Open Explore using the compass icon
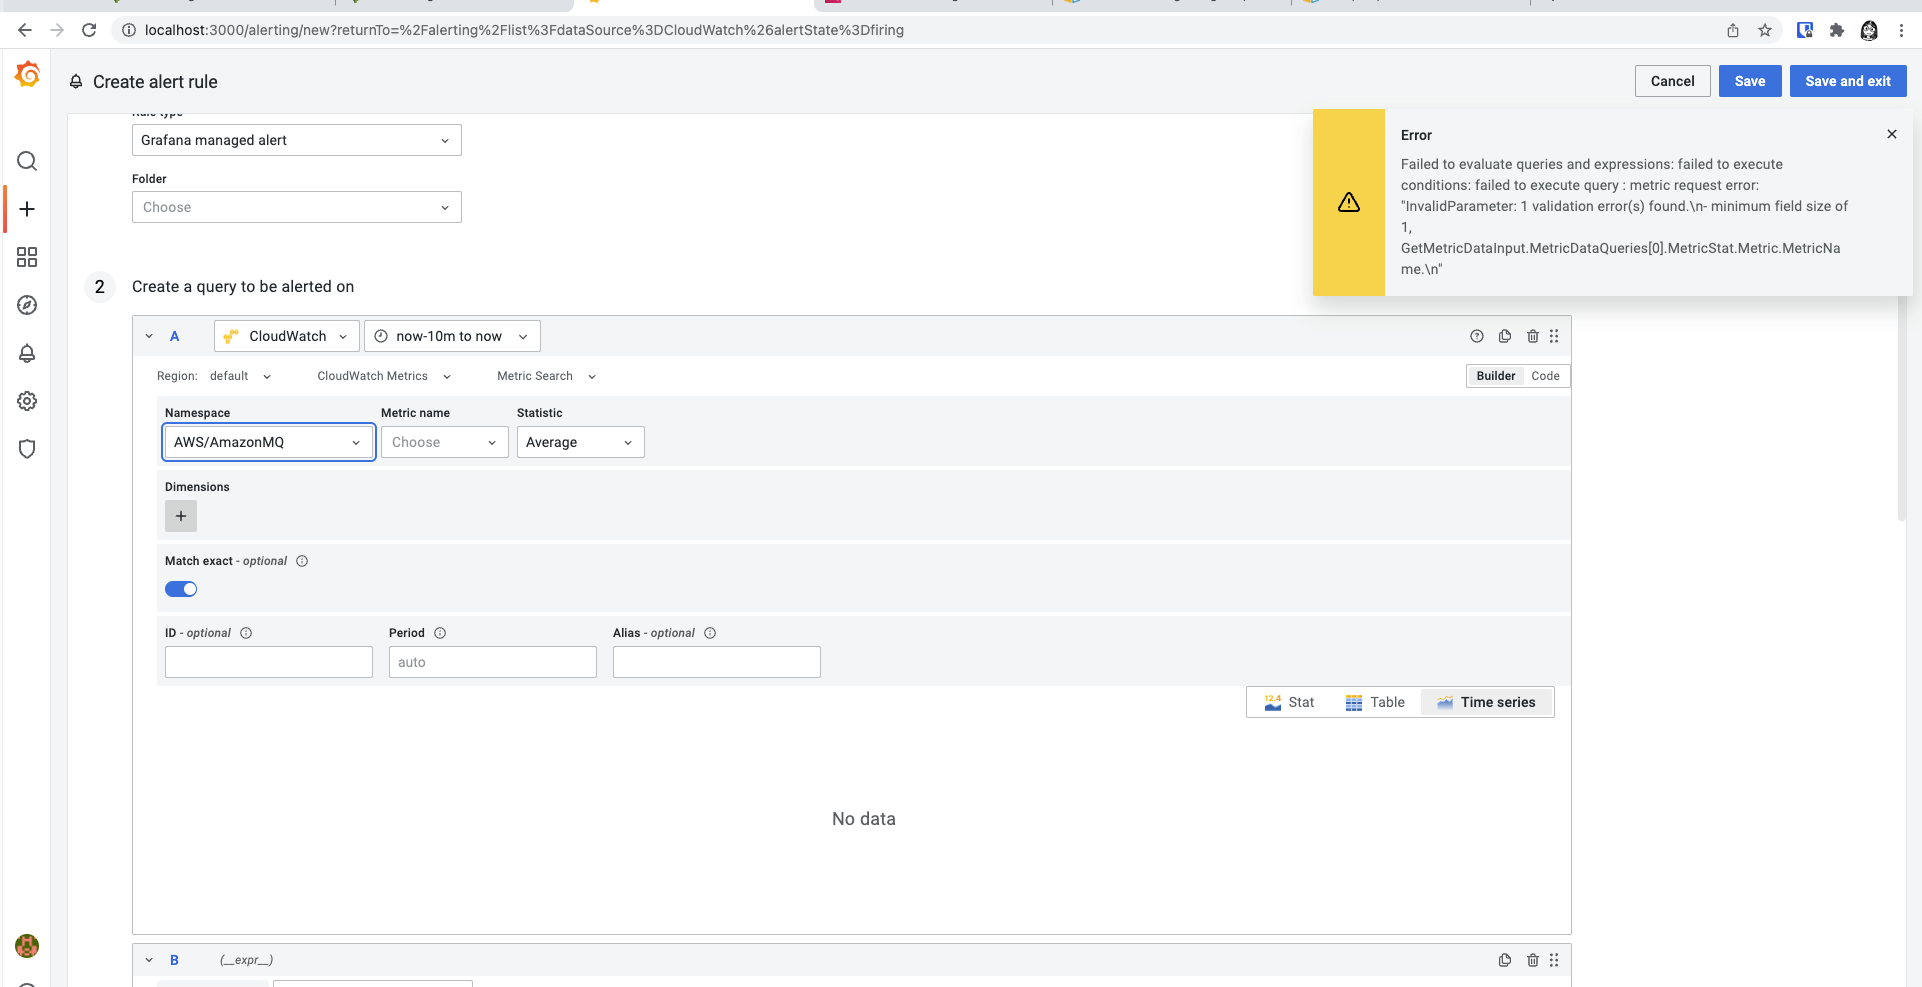The height and width of the screenshot is (987, 1922). [x=27, y=305]
